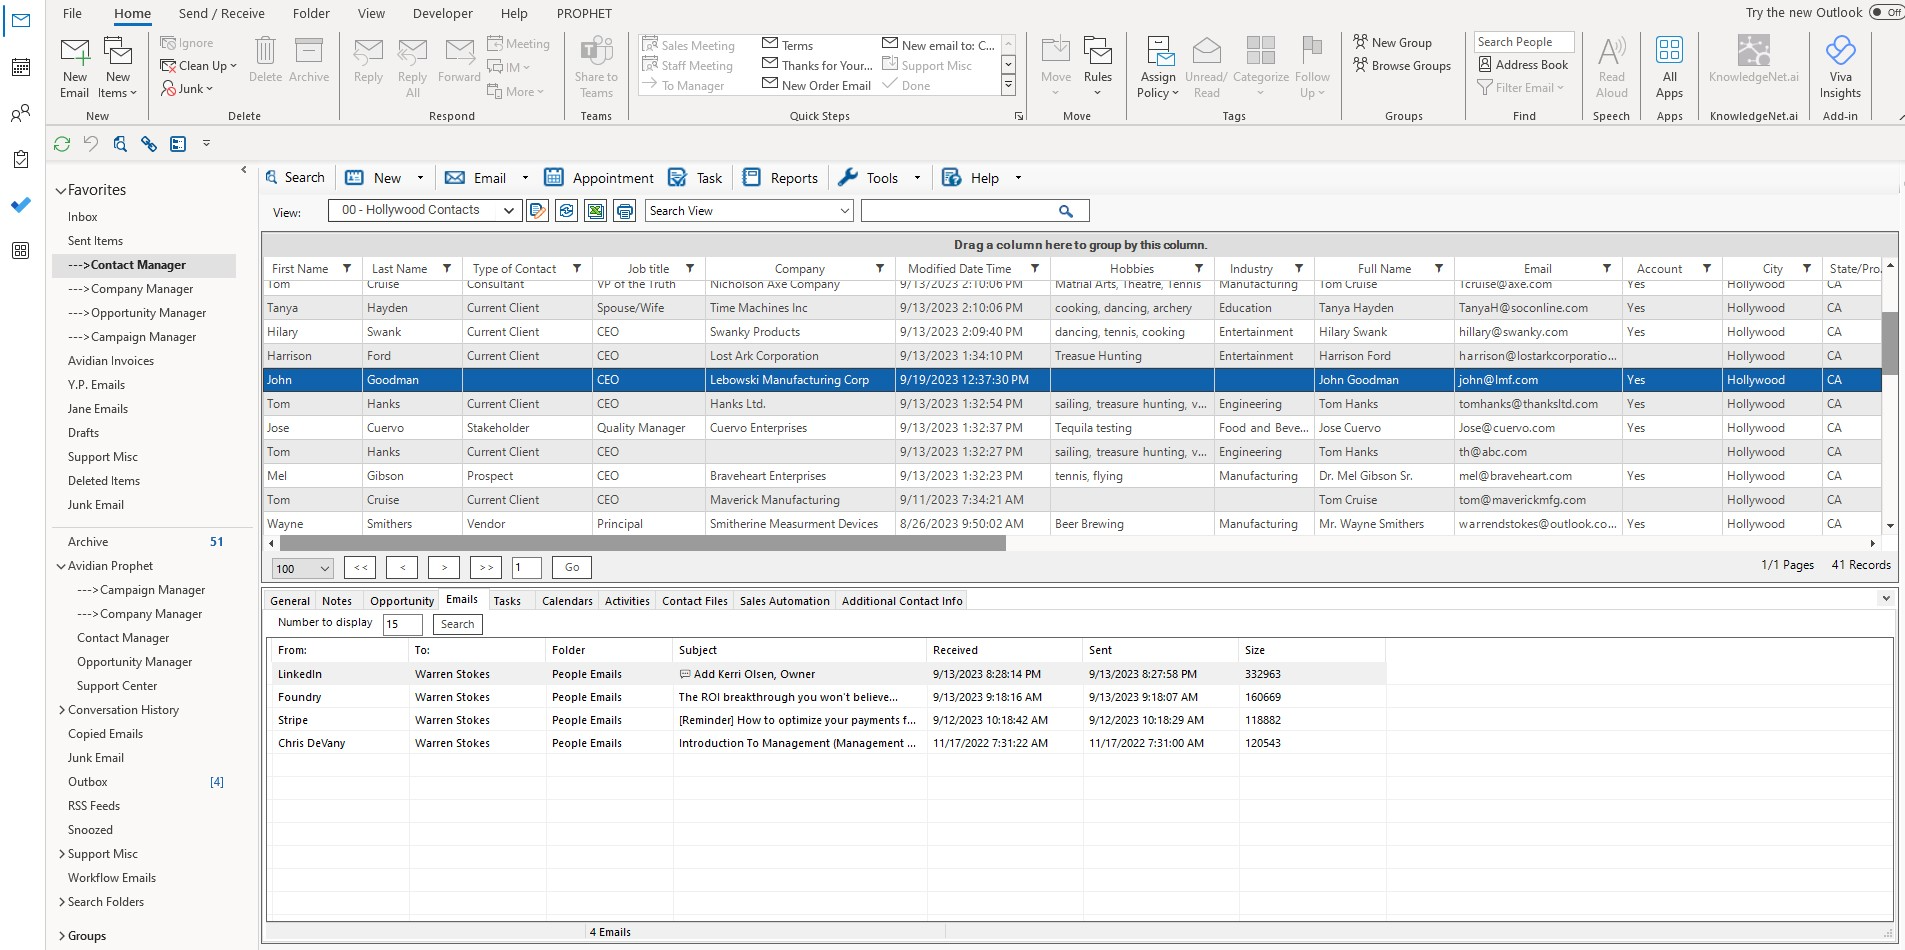The height and width of the screenshot is (950, 1905).
Task: Open the First Name column filter
Action: (347, 269)
